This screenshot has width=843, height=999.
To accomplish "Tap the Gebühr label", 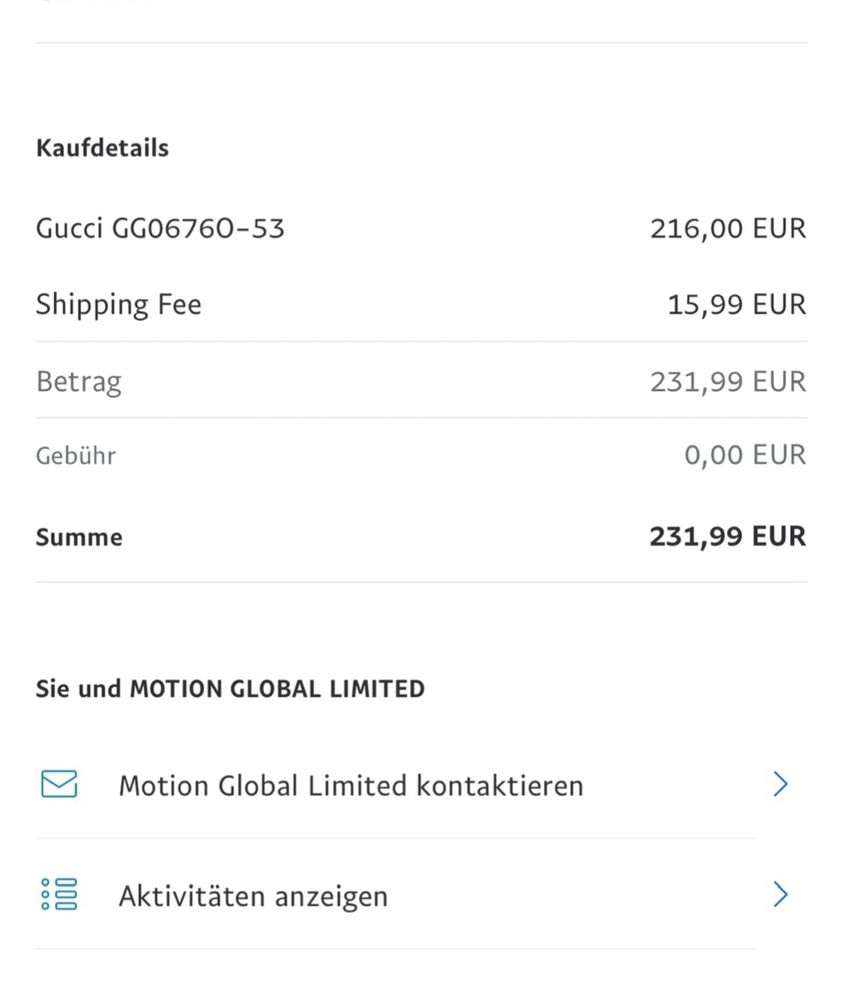I will [76, 456].
